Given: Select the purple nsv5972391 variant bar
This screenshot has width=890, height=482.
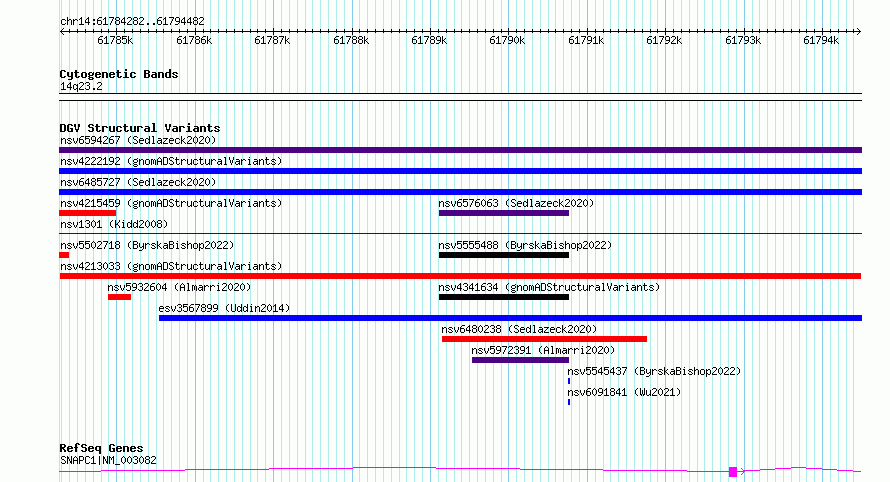Looking at the screenshot, I should click(520, 360).
